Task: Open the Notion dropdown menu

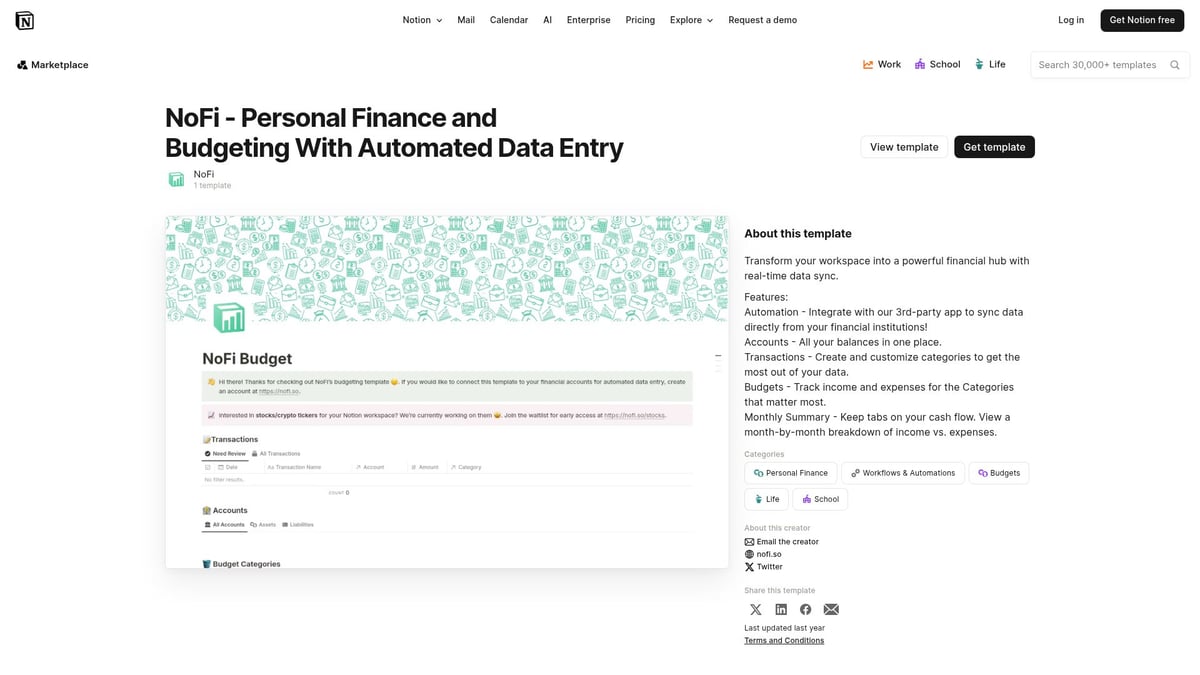Action: 417,19
